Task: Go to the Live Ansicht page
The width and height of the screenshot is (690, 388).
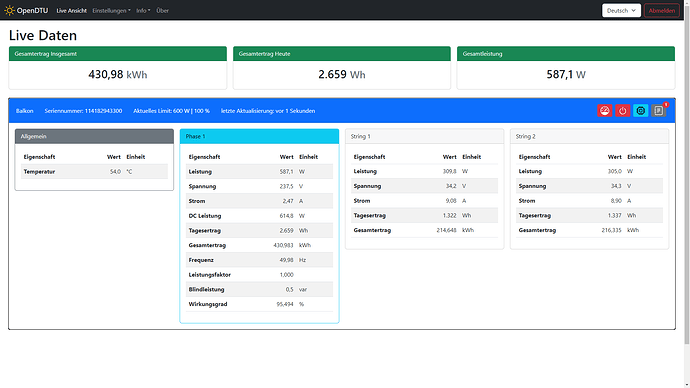Action: click(x=71, y=11)
